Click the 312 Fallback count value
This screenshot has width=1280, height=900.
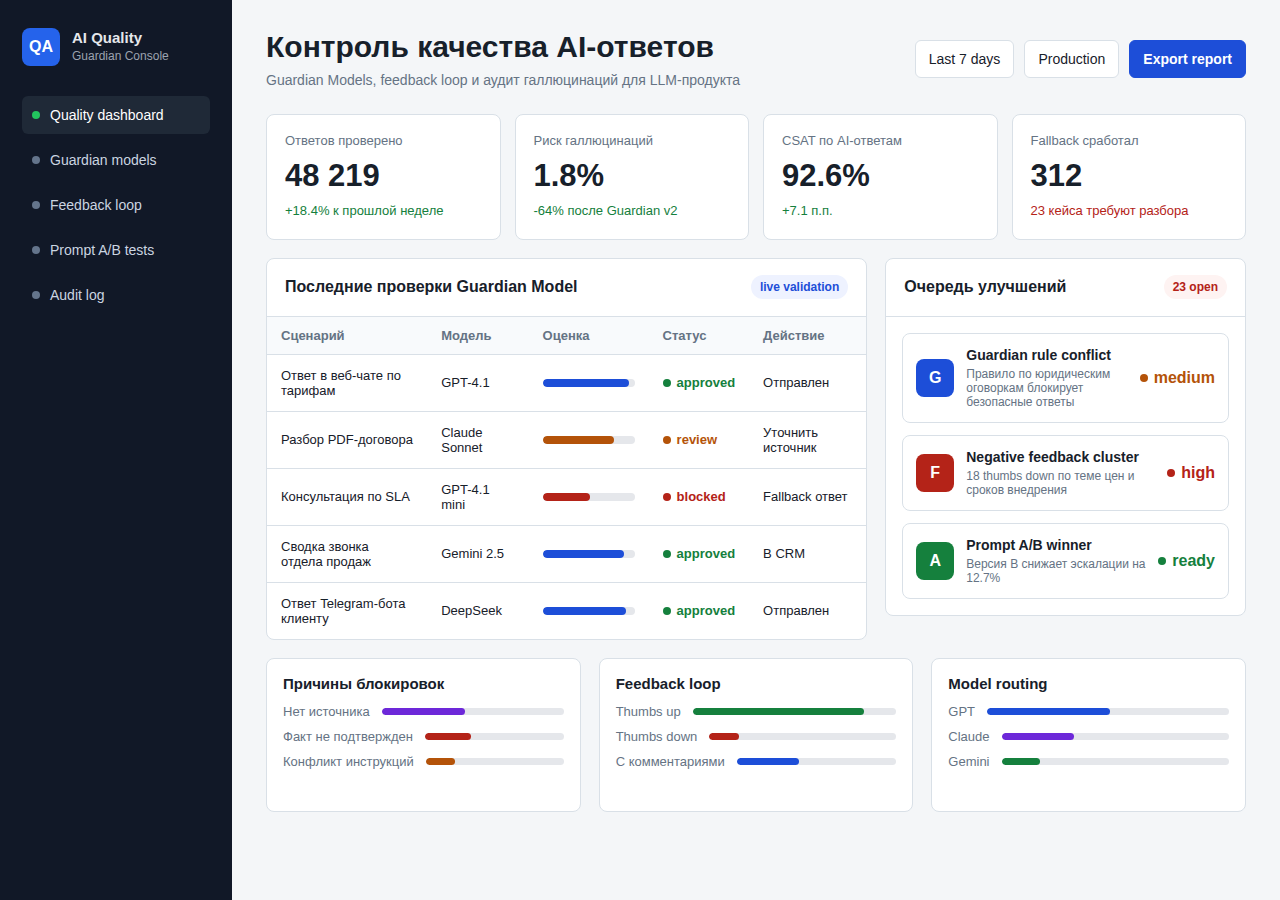[x=1057, y=175]
